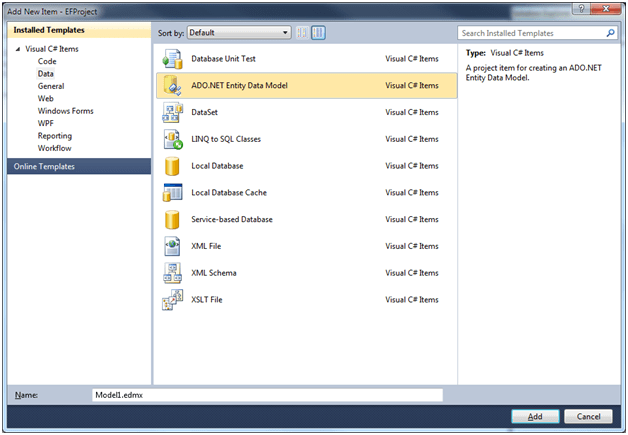Select the Local Database Cache label
Screen dimensions: 628x435
tap(229, 193)
